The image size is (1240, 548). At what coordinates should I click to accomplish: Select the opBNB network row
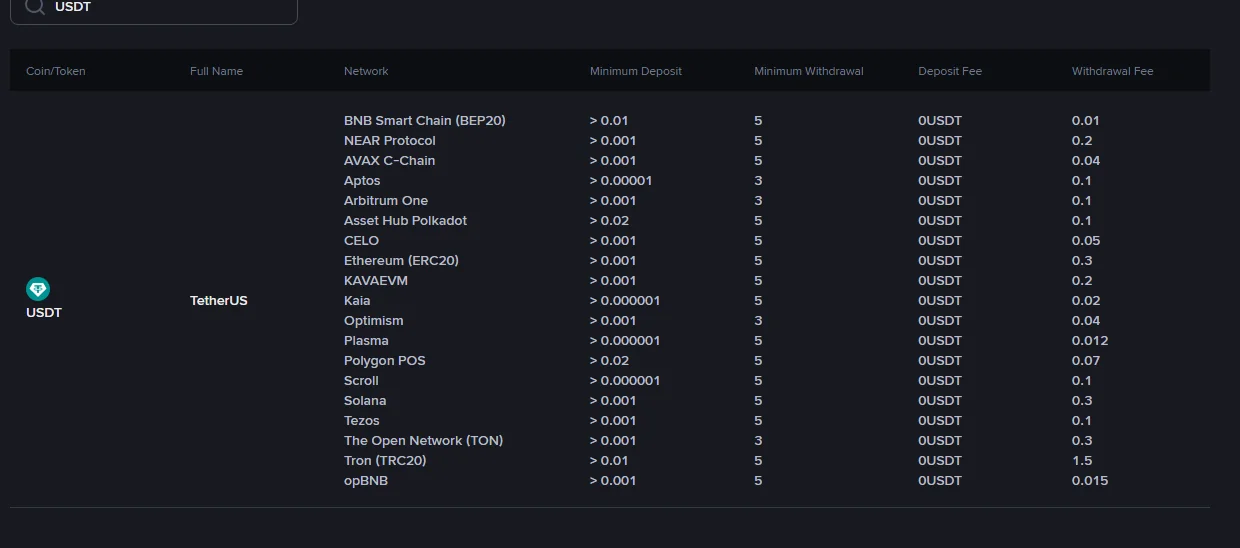point(366,480)
